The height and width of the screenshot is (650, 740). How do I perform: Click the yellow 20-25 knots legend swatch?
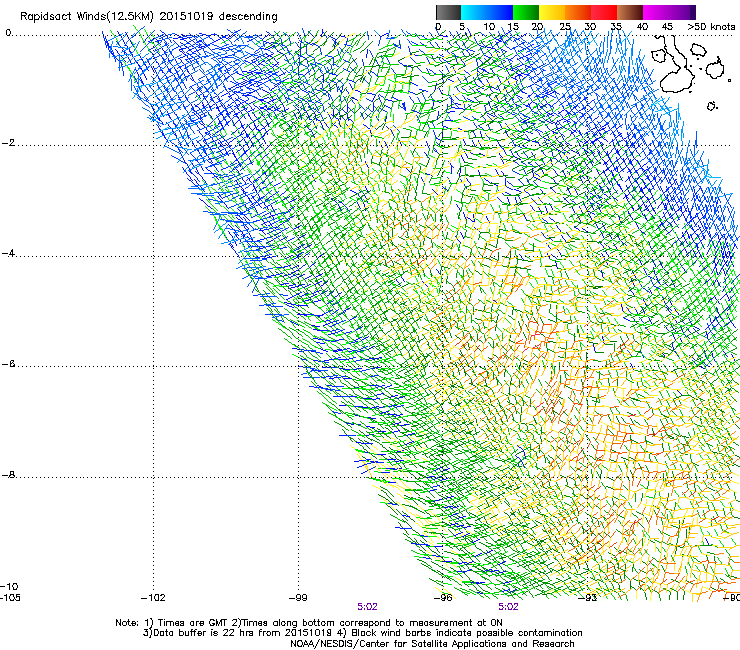point(552,12)
